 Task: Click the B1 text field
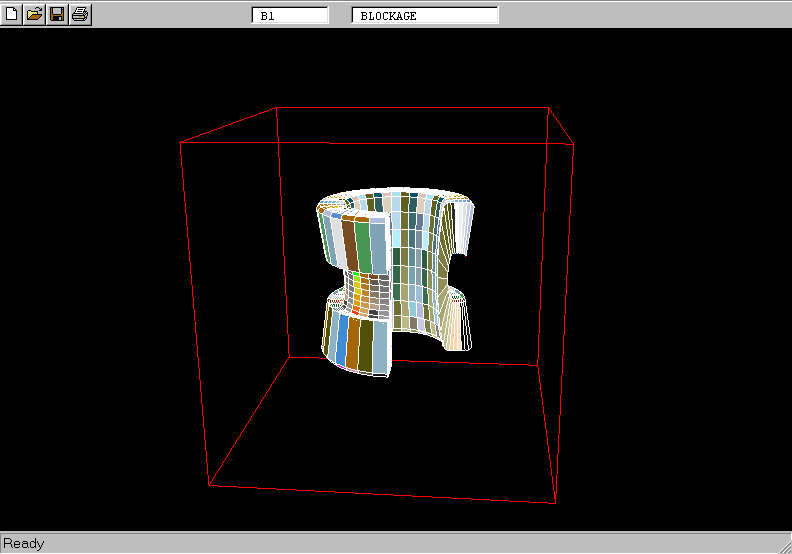pyautogui.click(x=289, y=16)
